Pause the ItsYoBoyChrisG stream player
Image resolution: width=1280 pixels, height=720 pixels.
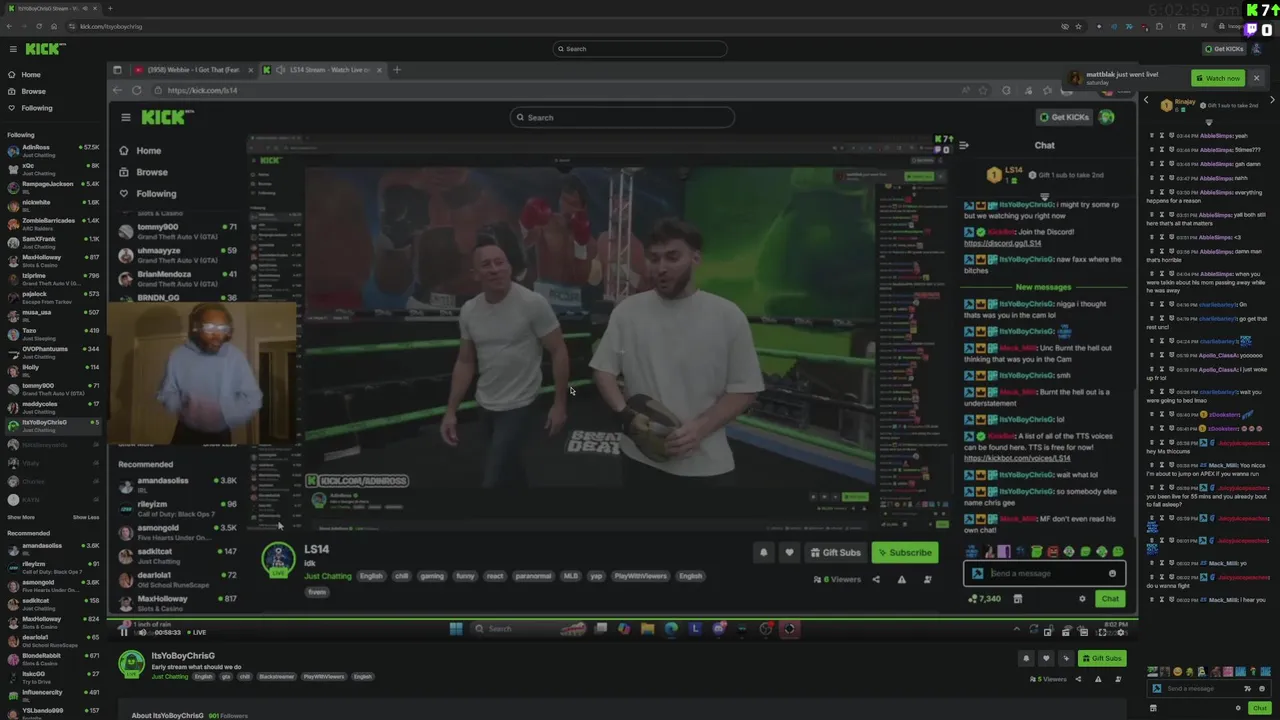tap(124, 632)
